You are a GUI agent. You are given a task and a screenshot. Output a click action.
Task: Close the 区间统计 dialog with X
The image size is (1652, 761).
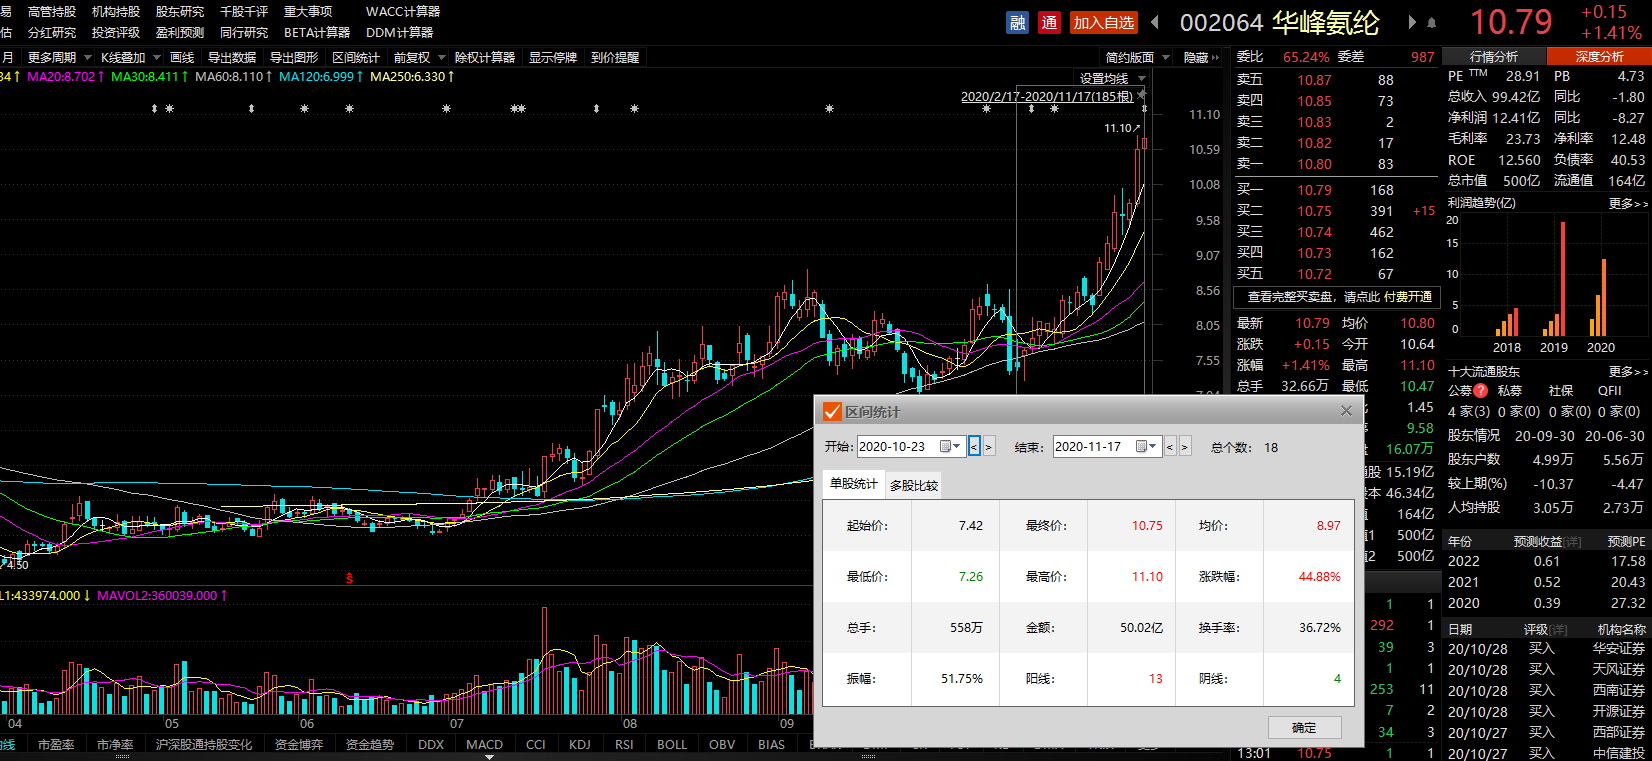[x=1346, y=411]
